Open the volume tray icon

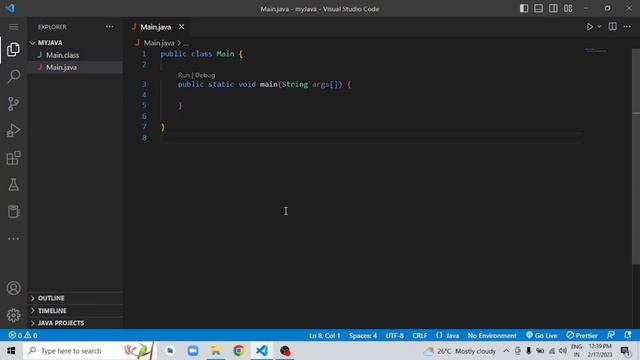point(563,351)
